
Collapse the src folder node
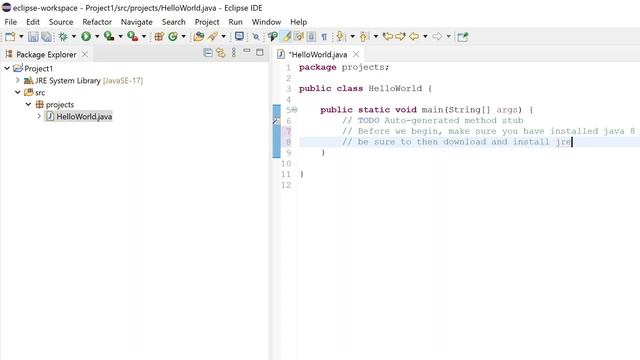click(x=18, y=92)
